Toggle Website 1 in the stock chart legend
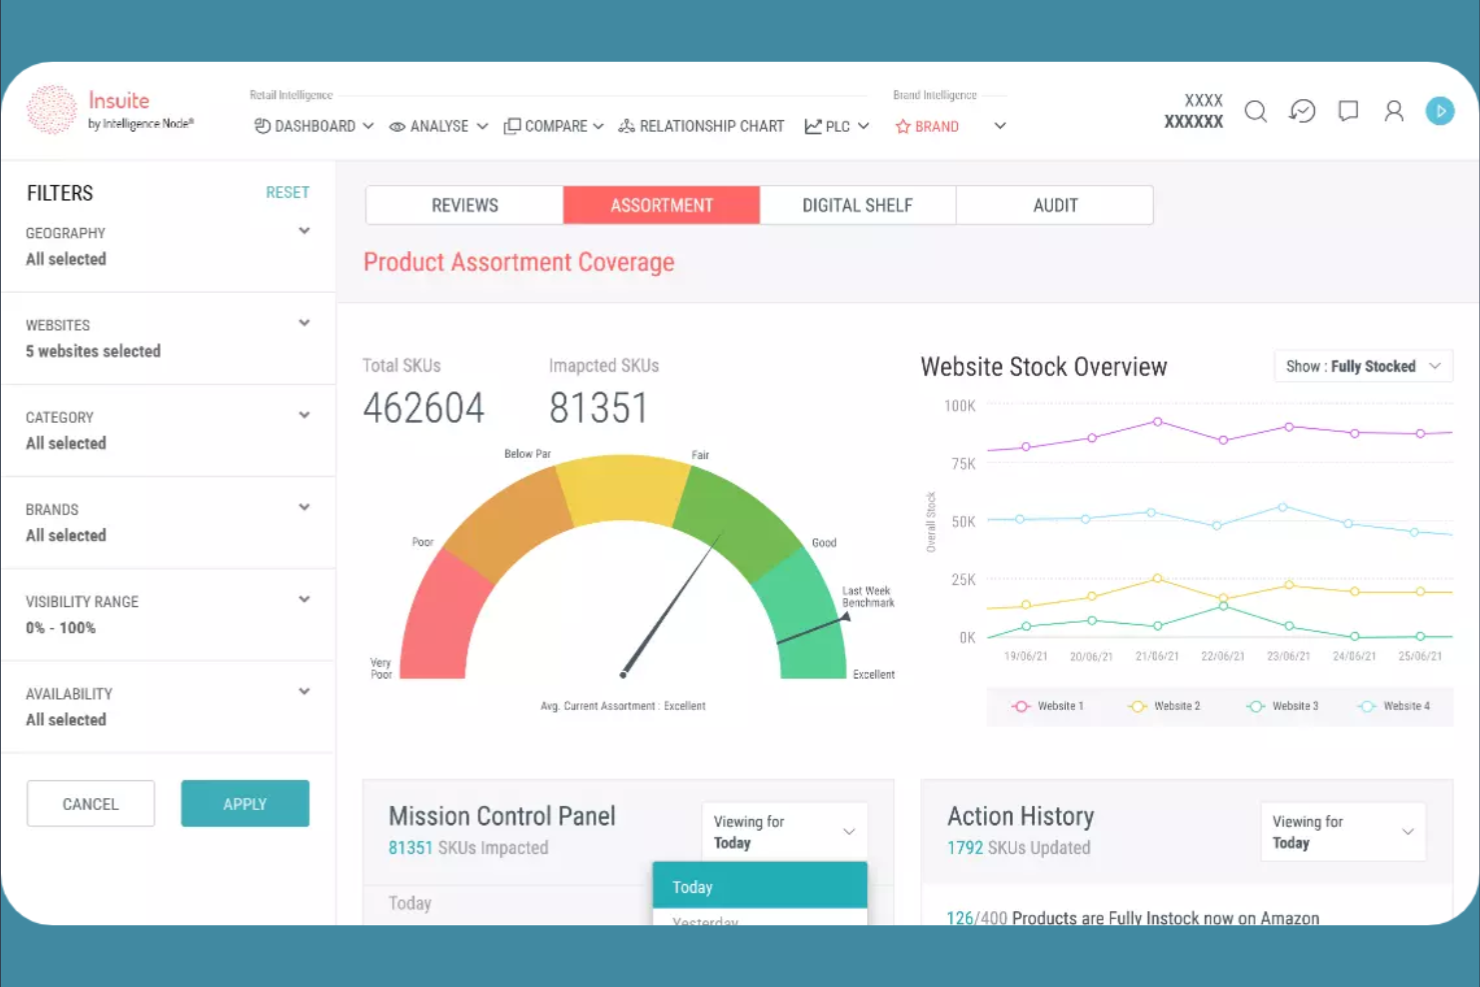This screenshot has height=987, width=1480. (1048, 705)
